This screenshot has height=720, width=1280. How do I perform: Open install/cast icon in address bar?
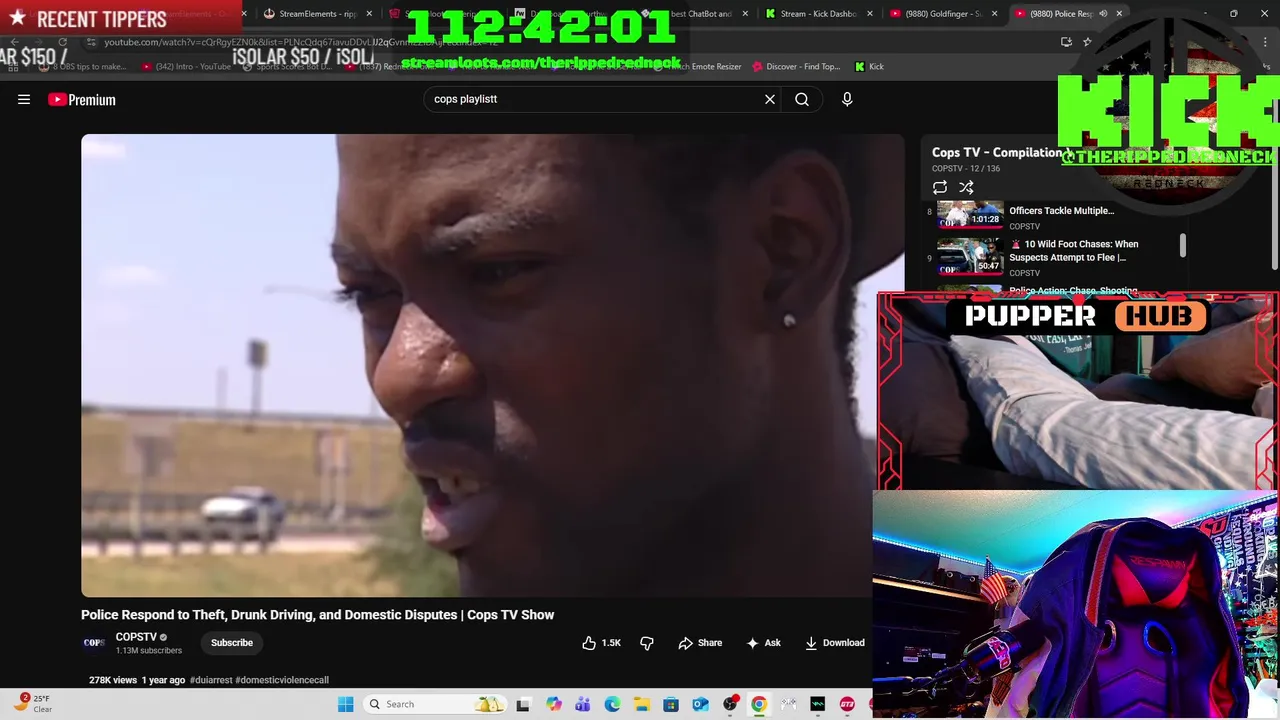(1066, 41)
